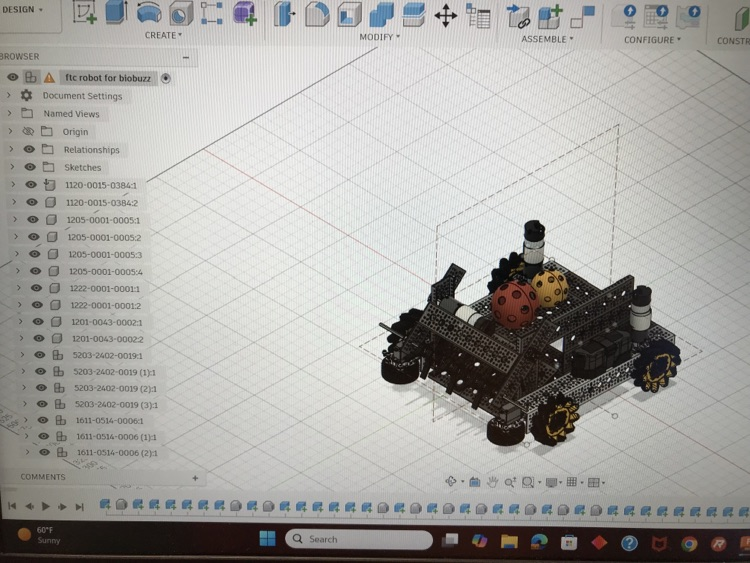Hide component 1611-0514-0006 (2):1

pyautogui.click(x=44, y=452)
